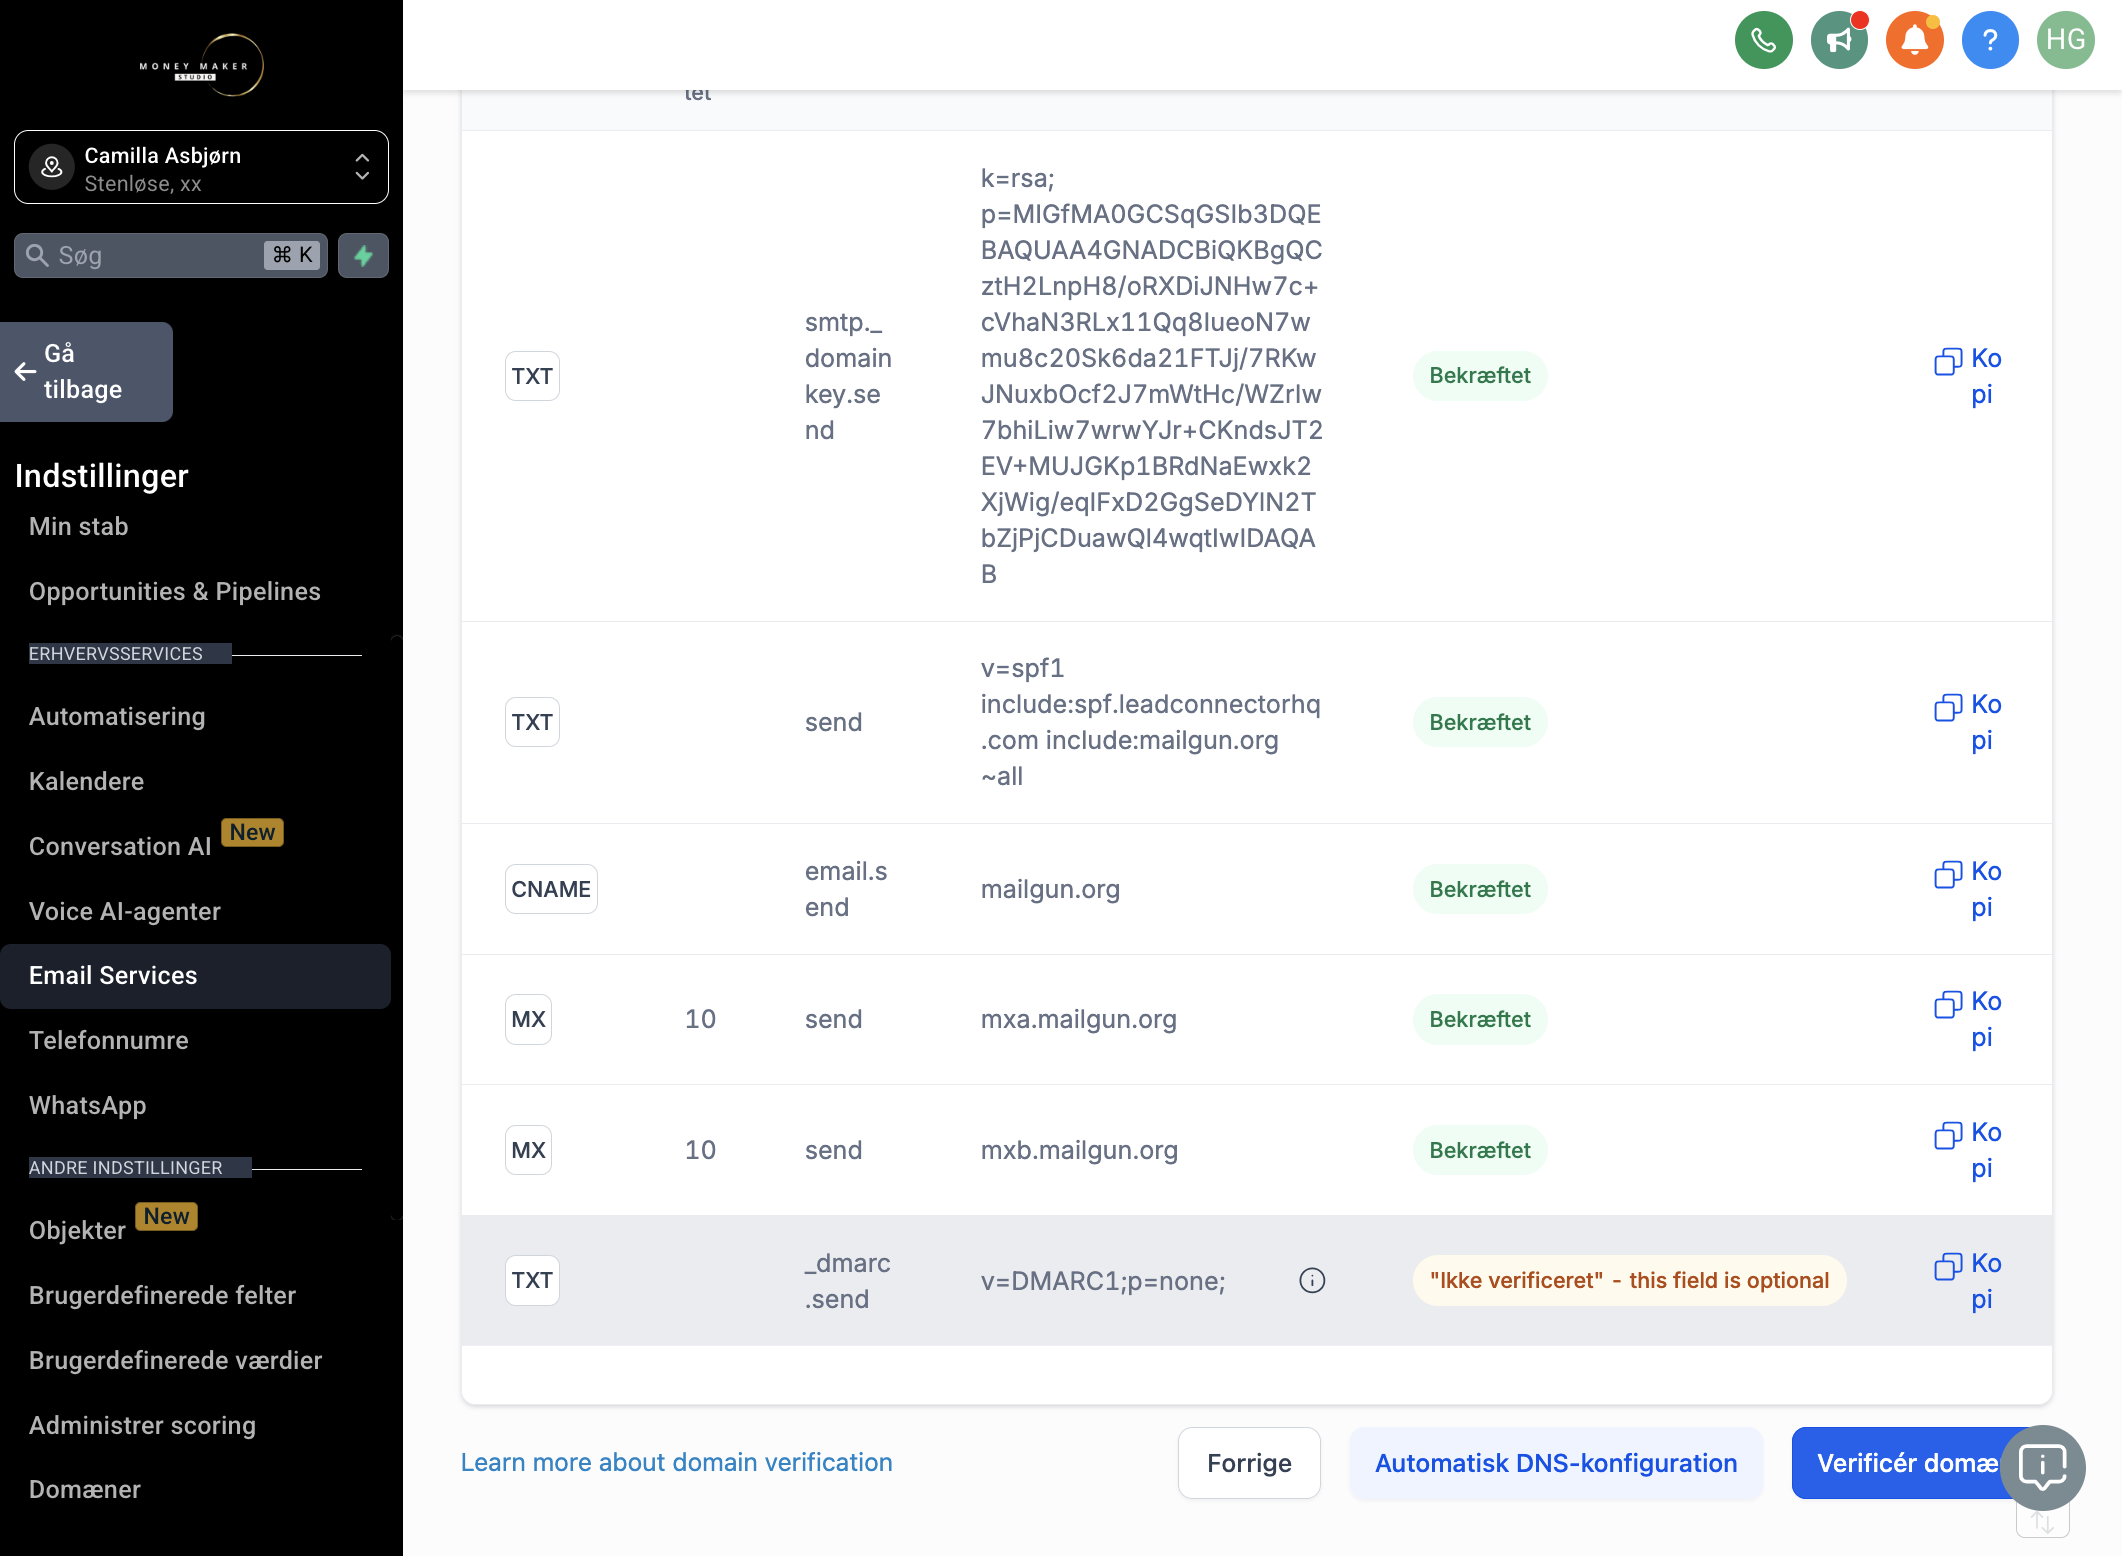Image resolution: width=2122 pixels, height=1556 pixels.
Task: Open Conversation AI settings
Action: 120,846
